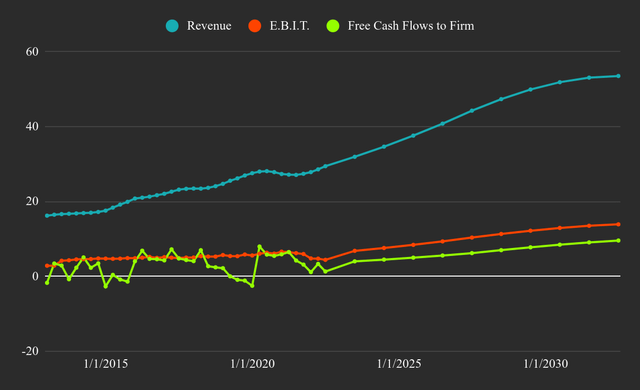Click the first Free Cash Flows point below zero
Image resolution: width=640 pixels, height=390 pixels.
(47, 283)
